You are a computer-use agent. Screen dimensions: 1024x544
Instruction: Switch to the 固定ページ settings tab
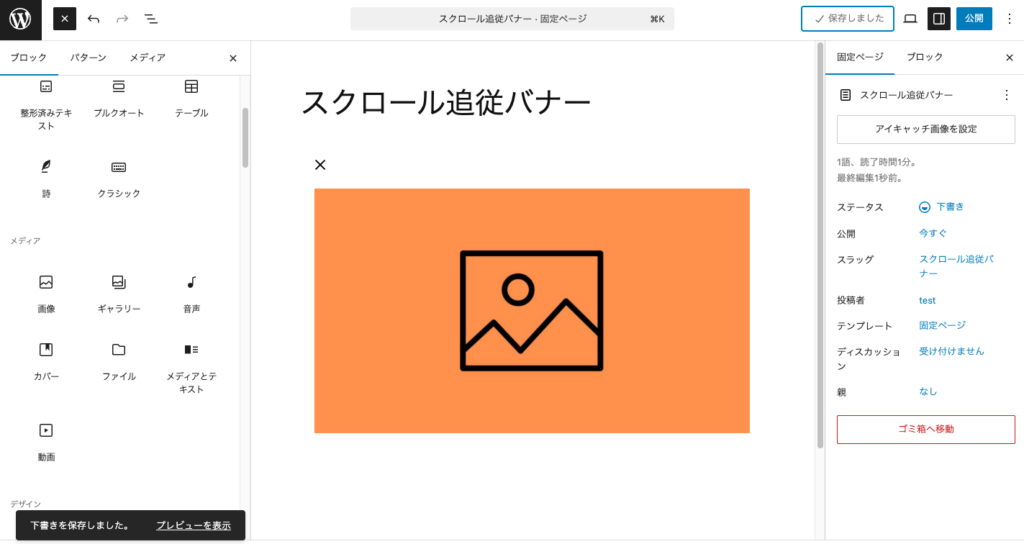[859, 57]
